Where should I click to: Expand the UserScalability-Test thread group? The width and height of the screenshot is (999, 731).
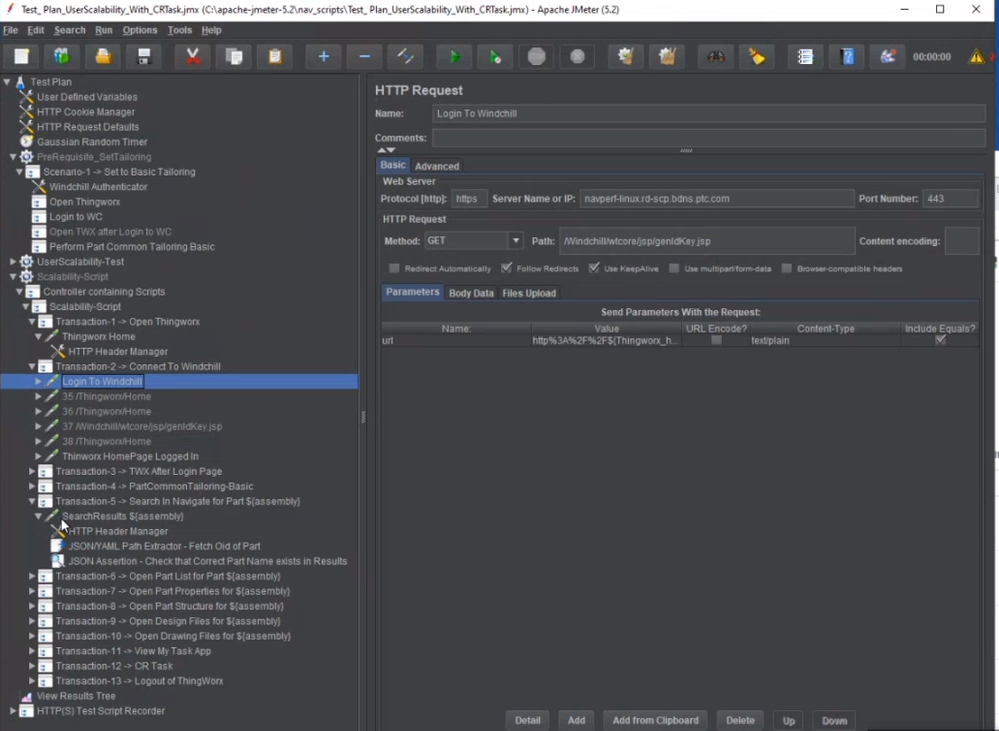point(13,261)
